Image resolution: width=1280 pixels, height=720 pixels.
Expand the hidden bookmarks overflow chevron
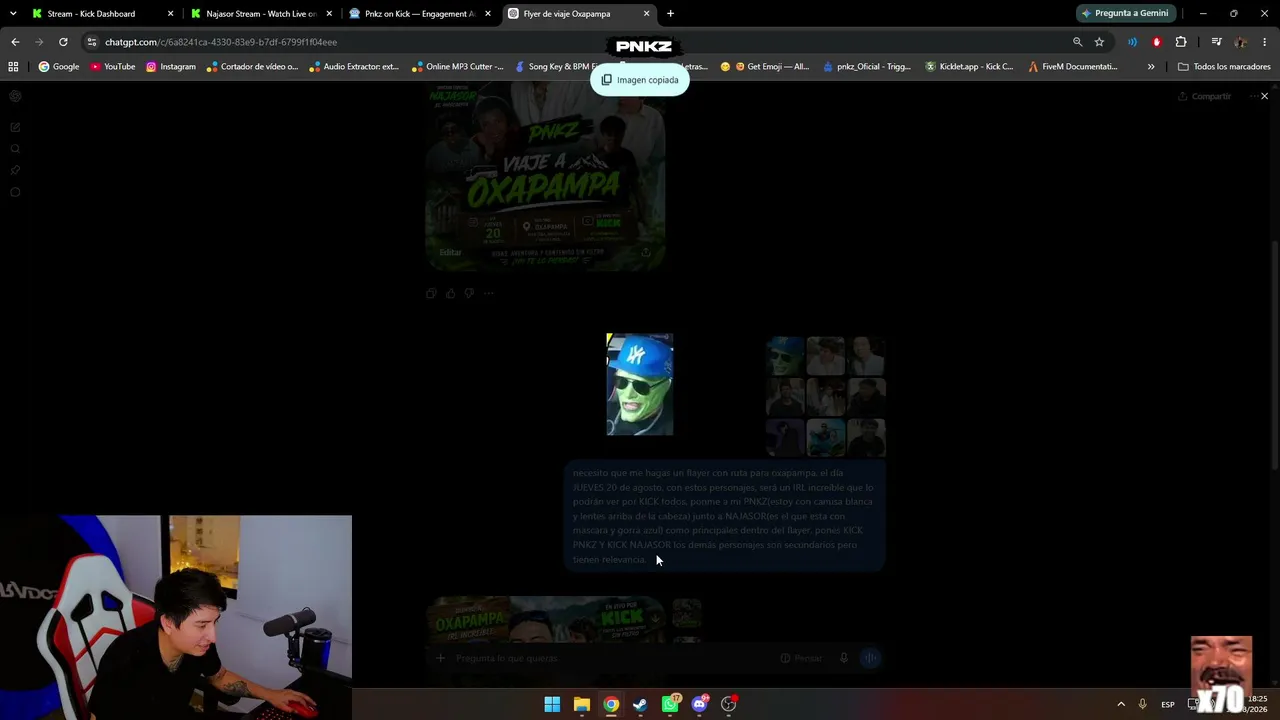tap(1151, 67)
